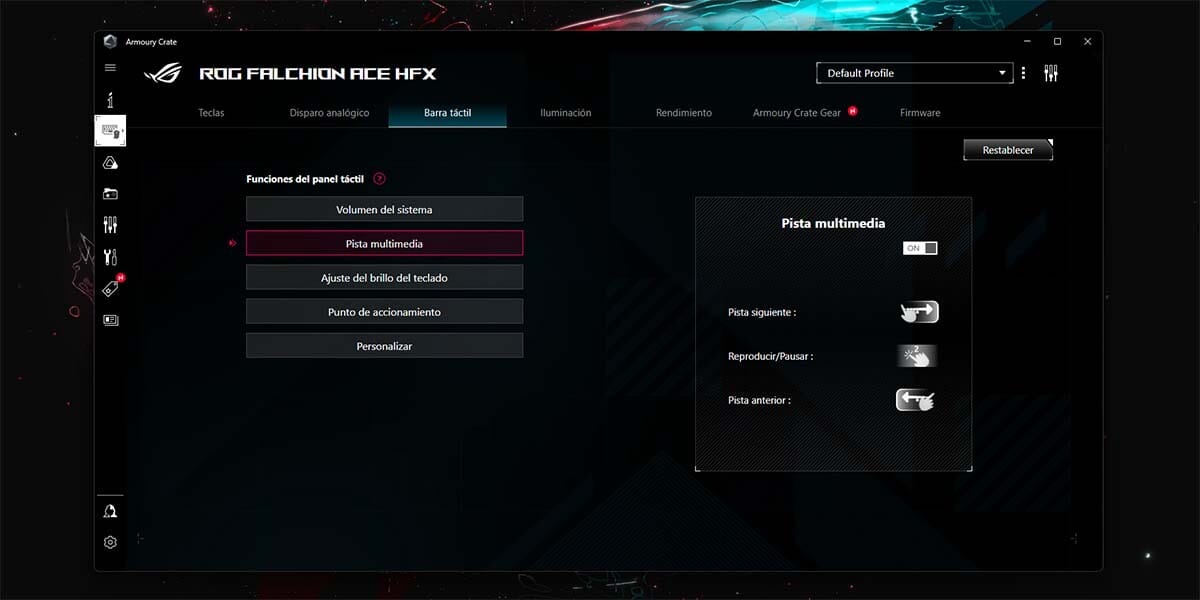The width and height of the screenshot is (1200, 600).
Task: Maximize the Armoury Crate window
Action: tap(1057, 41)
